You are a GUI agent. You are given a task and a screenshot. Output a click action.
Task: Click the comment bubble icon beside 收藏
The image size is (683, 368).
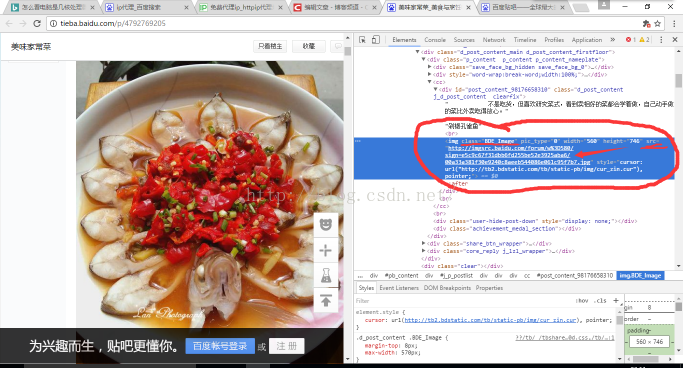point(337,46)
